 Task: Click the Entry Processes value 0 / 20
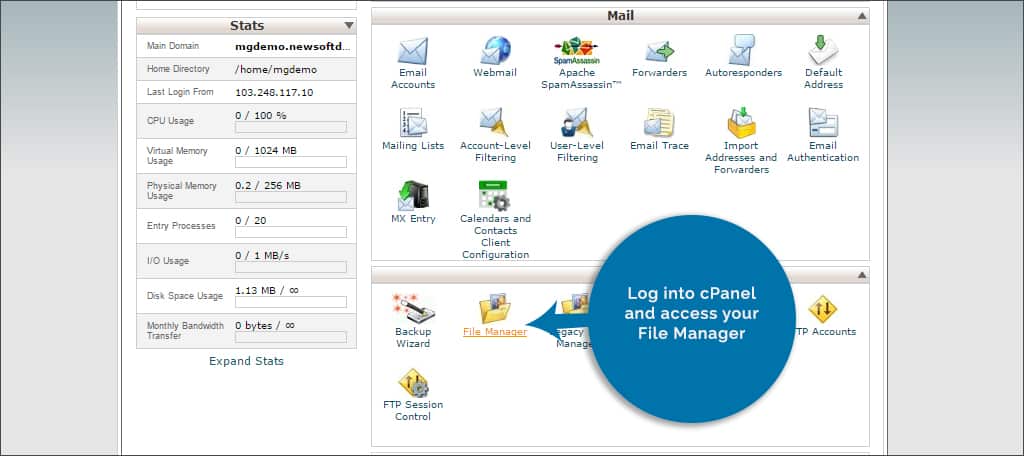tap(251, 220)
